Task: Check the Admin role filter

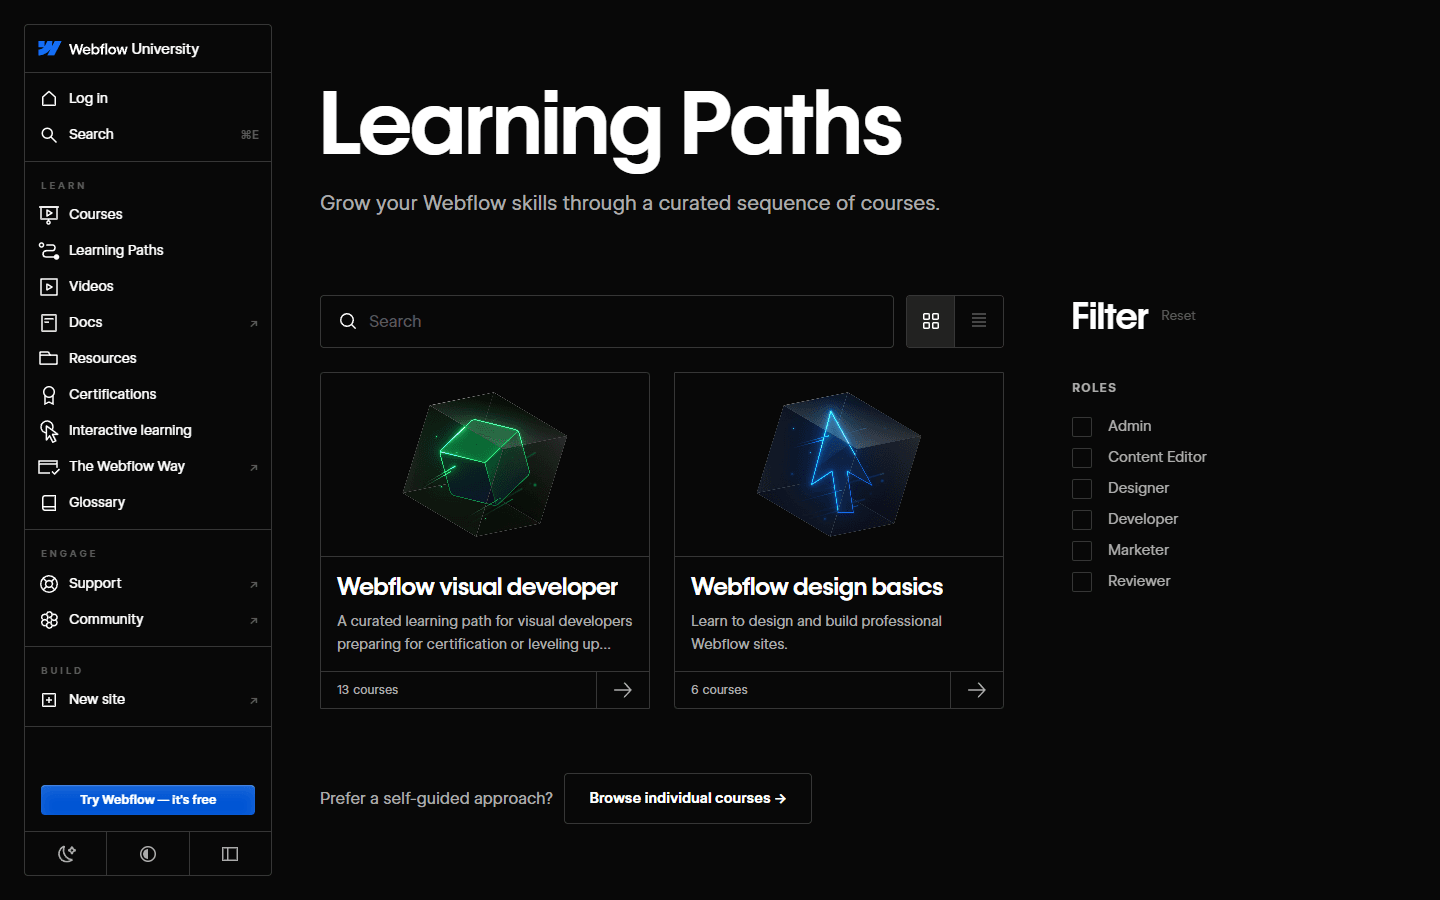Action: (x=1082, y=427)
